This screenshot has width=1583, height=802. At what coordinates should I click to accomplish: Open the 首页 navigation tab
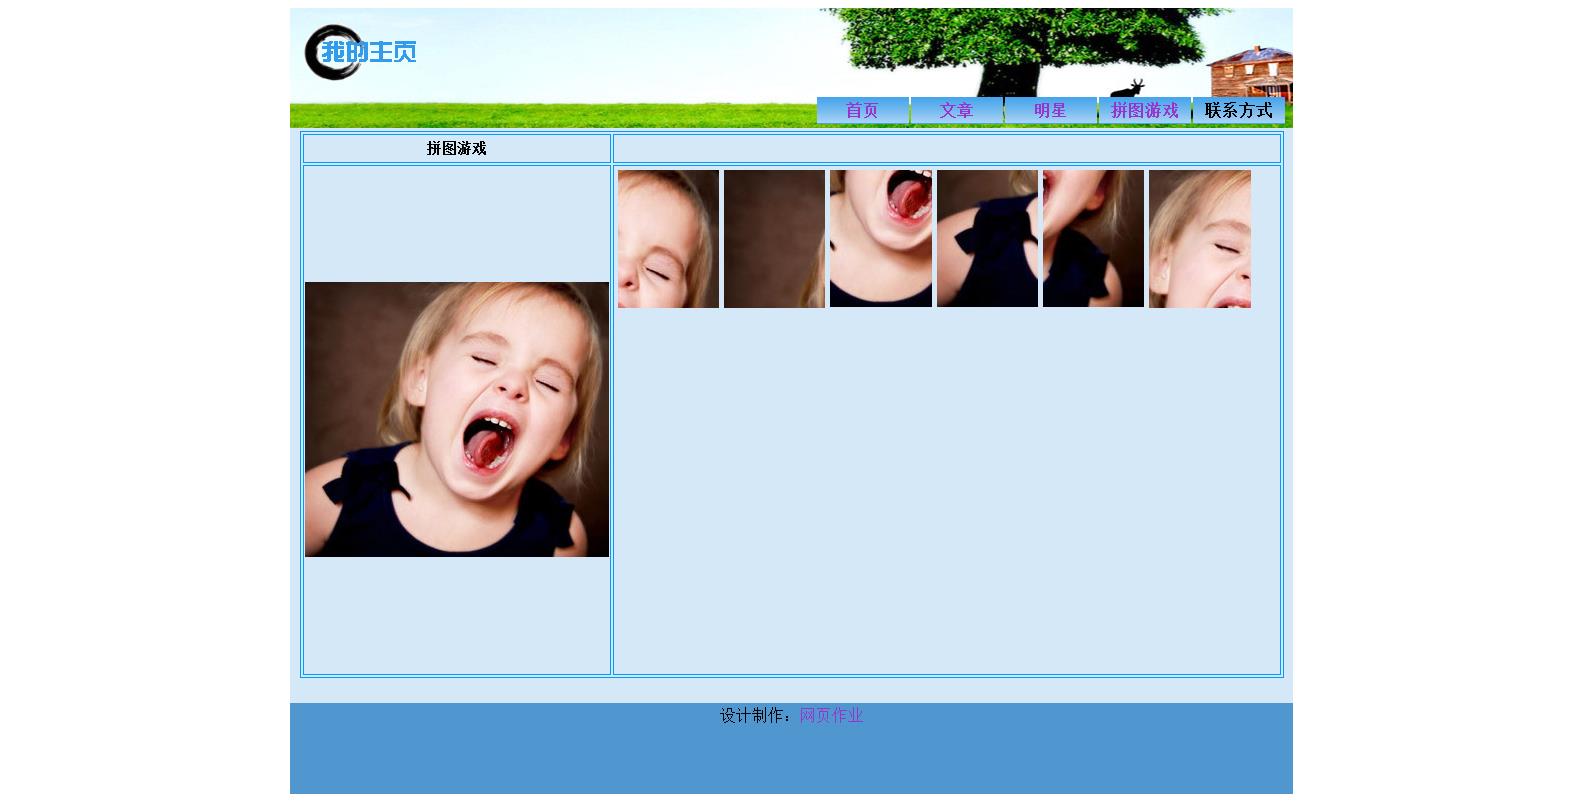[862, 110]
